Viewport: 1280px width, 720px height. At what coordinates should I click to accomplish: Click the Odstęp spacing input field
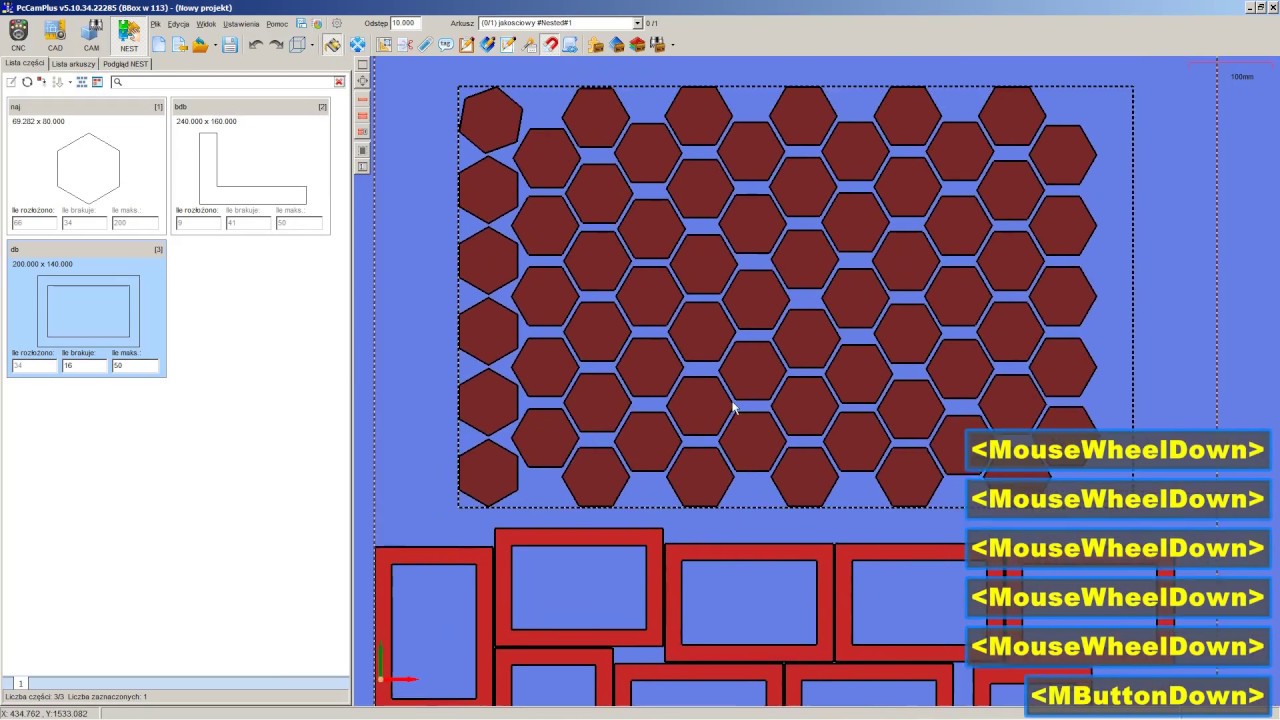tap(406, 23)
